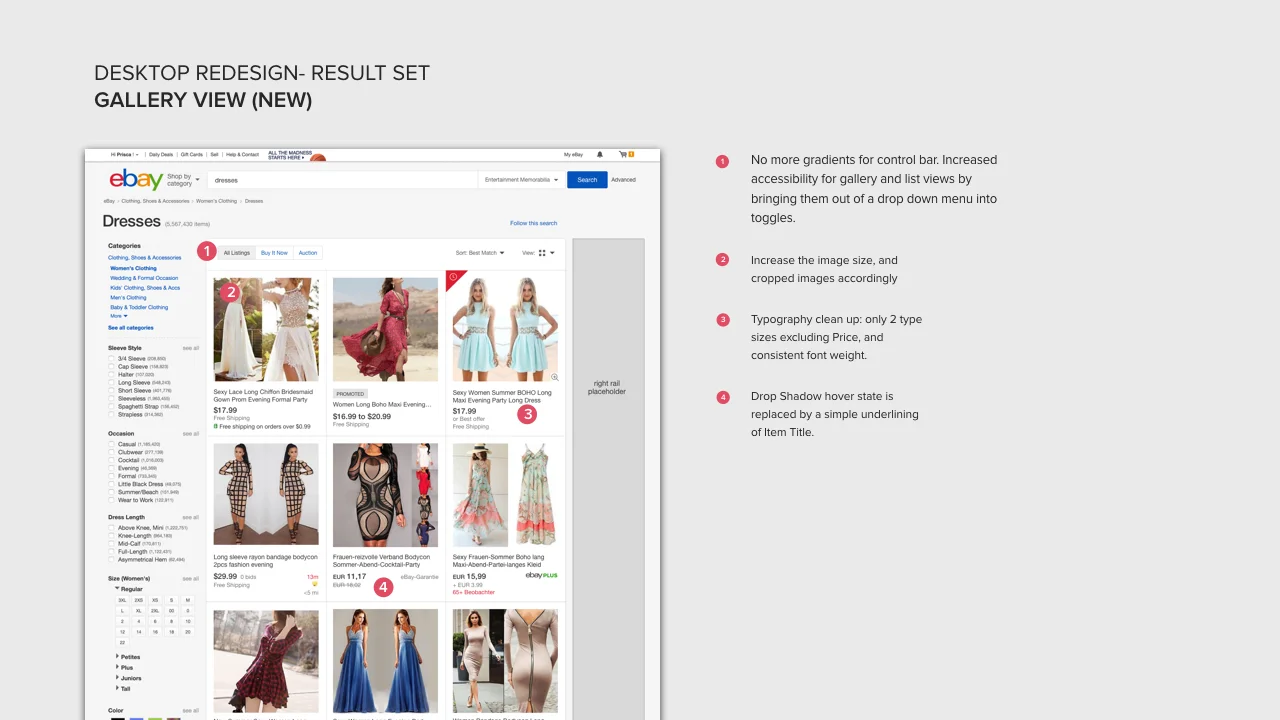Open the All The Madness Starts Here banner
This screenshot has width=1280, height=720.
297,155
